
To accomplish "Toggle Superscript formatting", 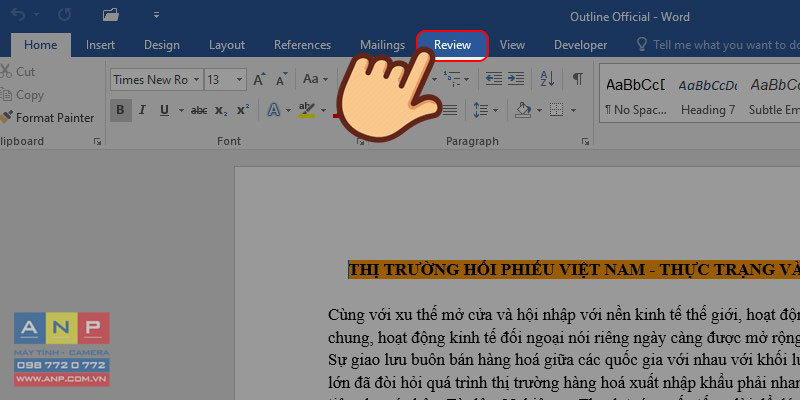I will pos(243,110).
